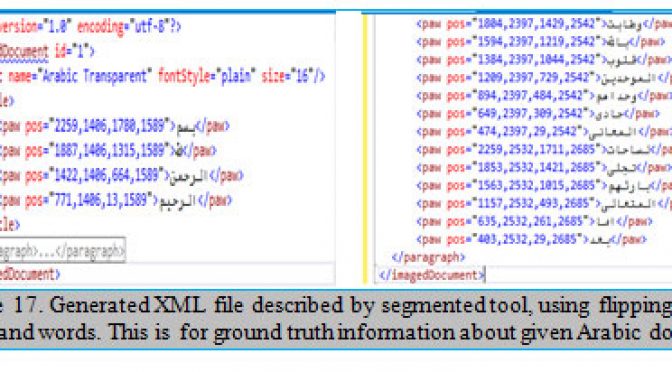
Task: Expand the collapsed paragraph block in left editor
Action: click(63, 250)
